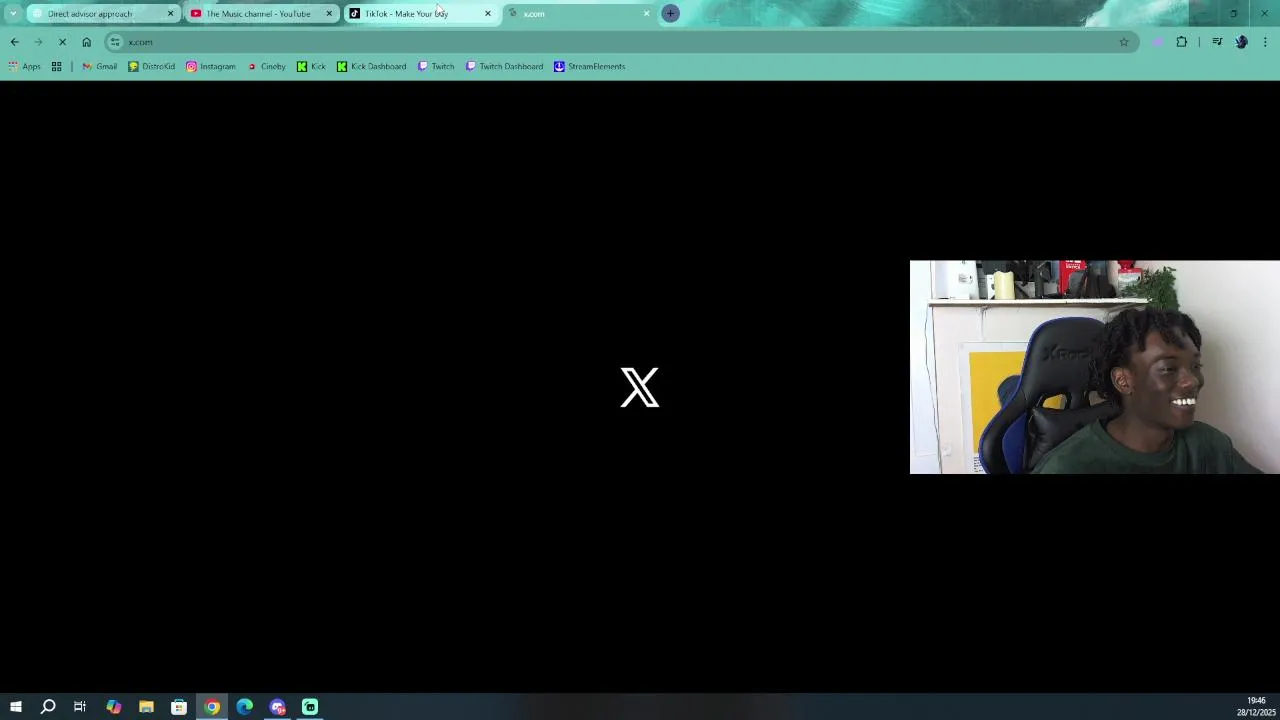This screenshot has height=720, width=1280.
Task: Open Windows taskbar search
Action: (x=47, y=707)
